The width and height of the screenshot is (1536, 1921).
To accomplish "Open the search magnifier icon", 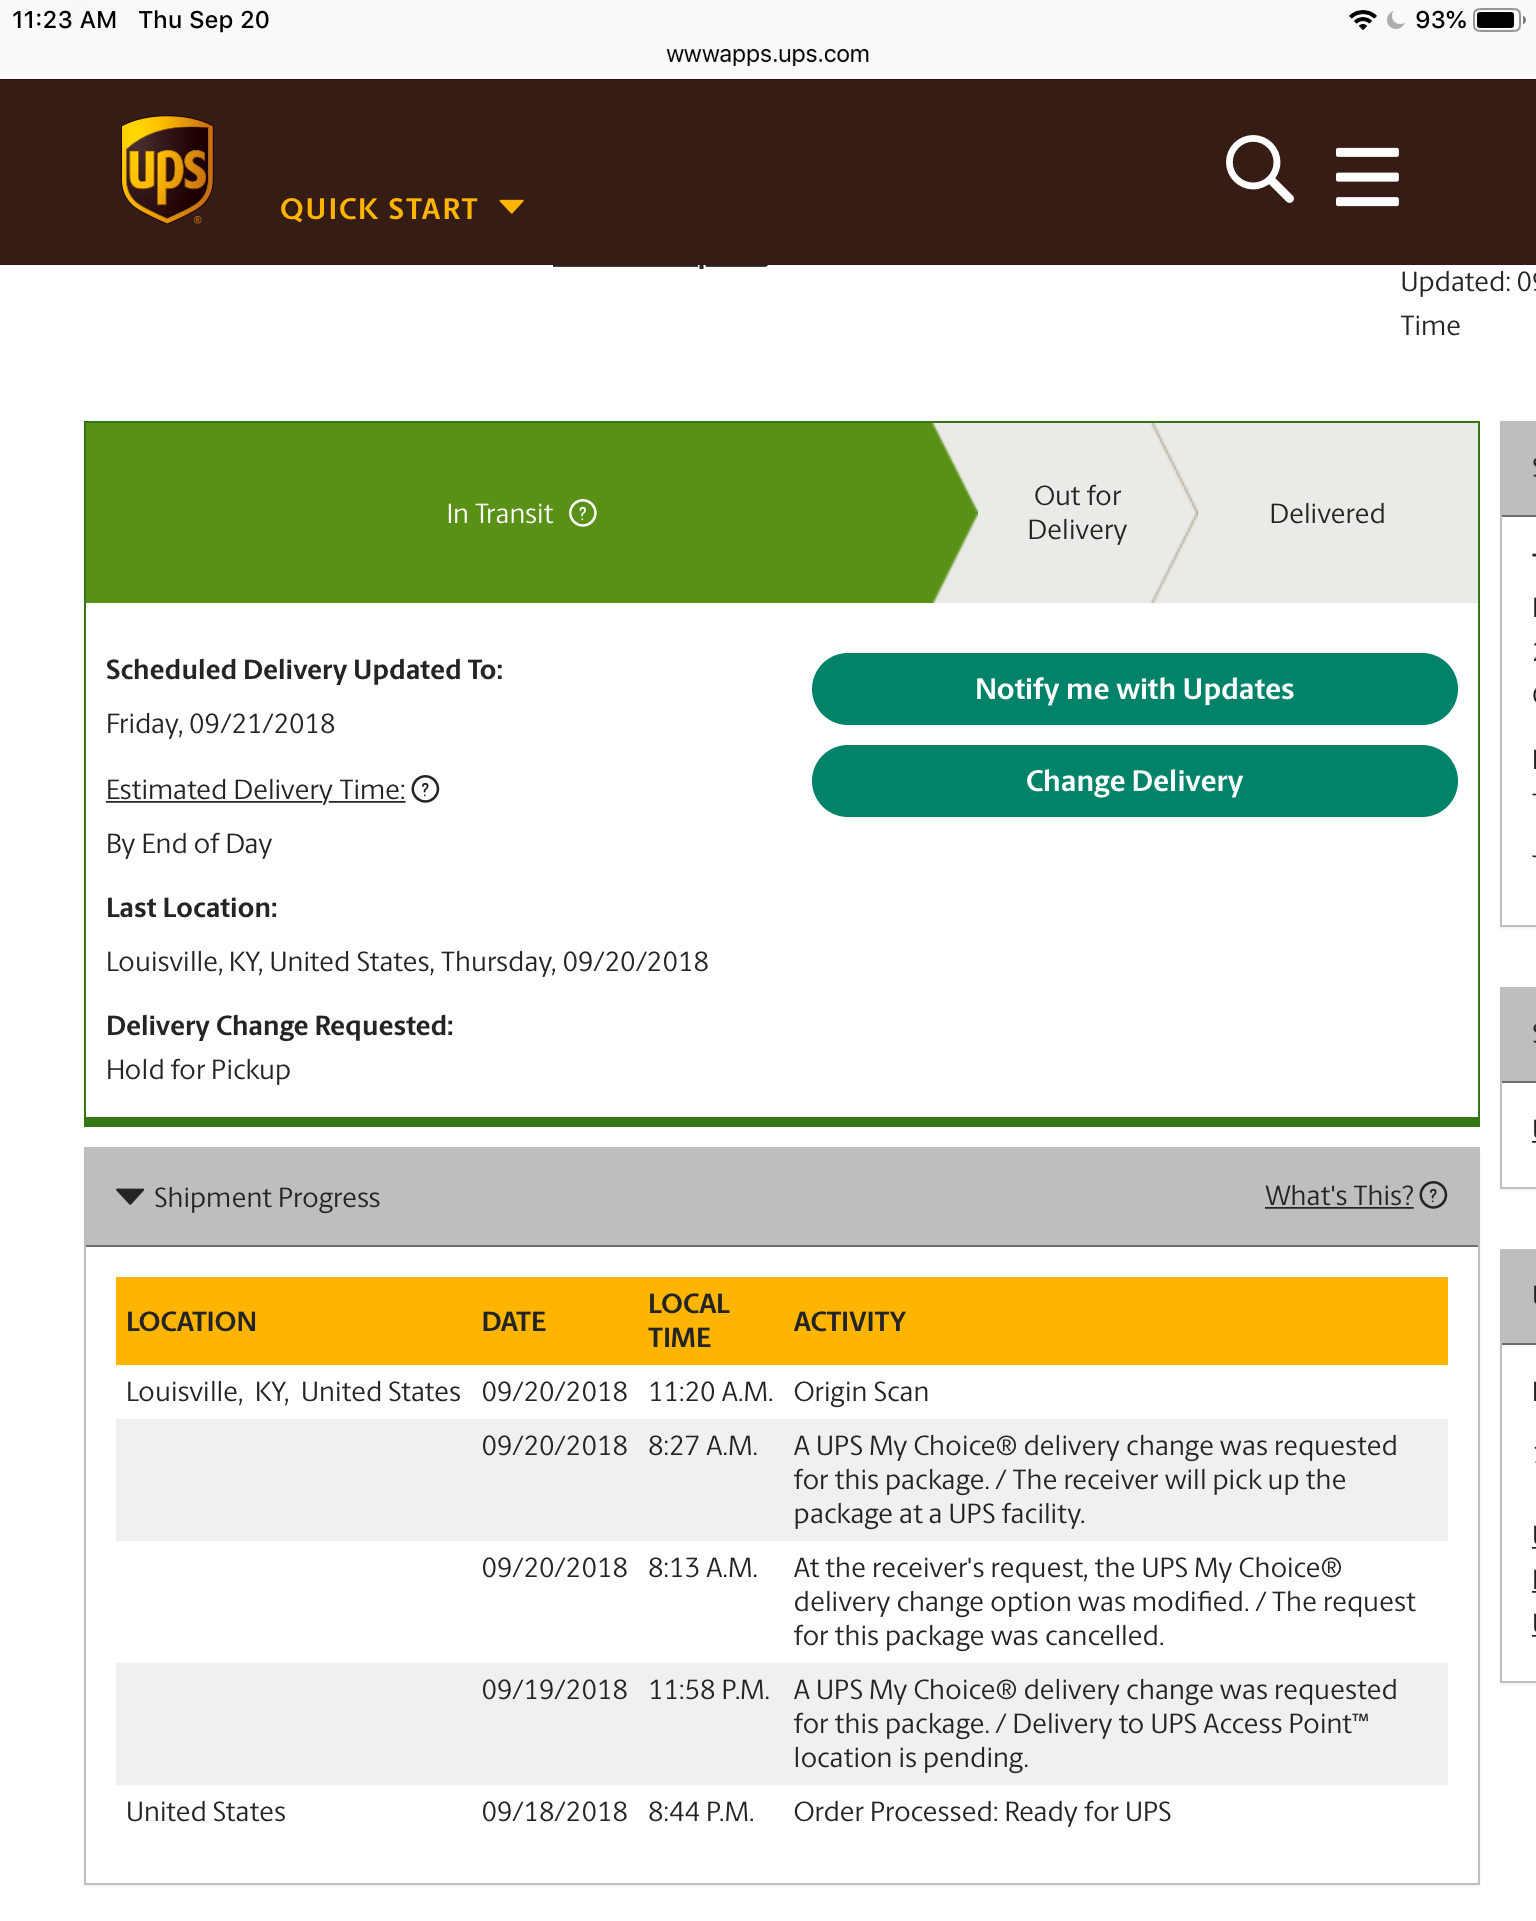I will (1259, 170).
